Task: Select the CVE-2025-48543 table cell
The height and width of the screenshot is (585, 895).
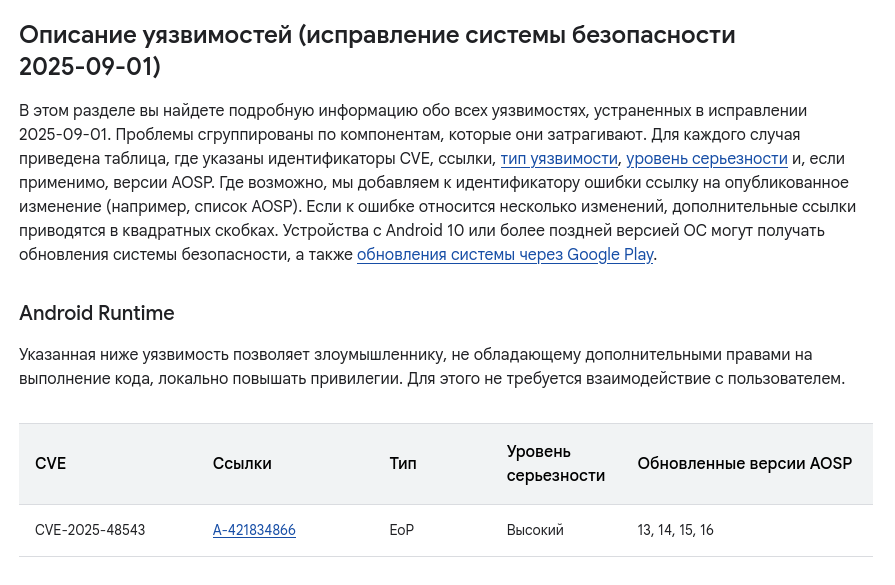Action: [90, 530]
